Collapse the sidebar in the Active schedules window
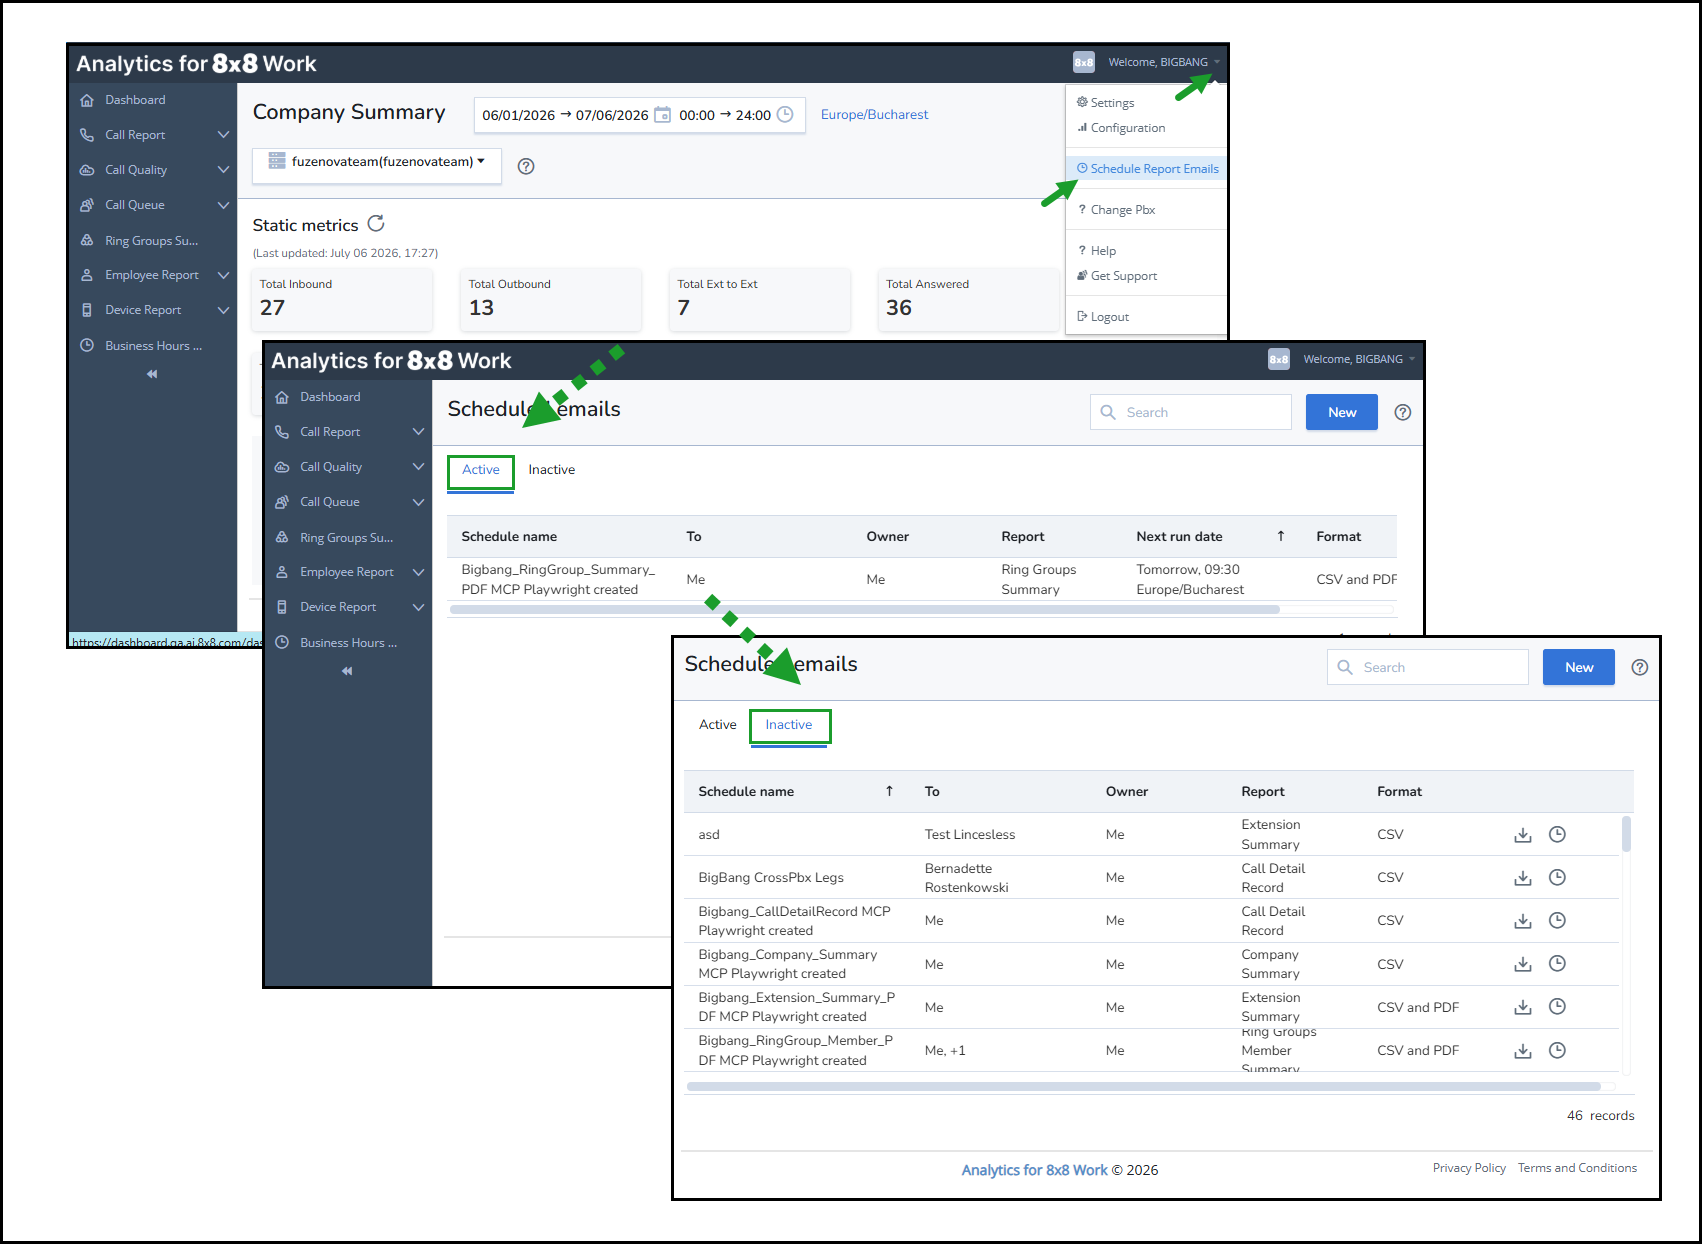This screenshot has width=1702, height=1244. tap(347, 671)
